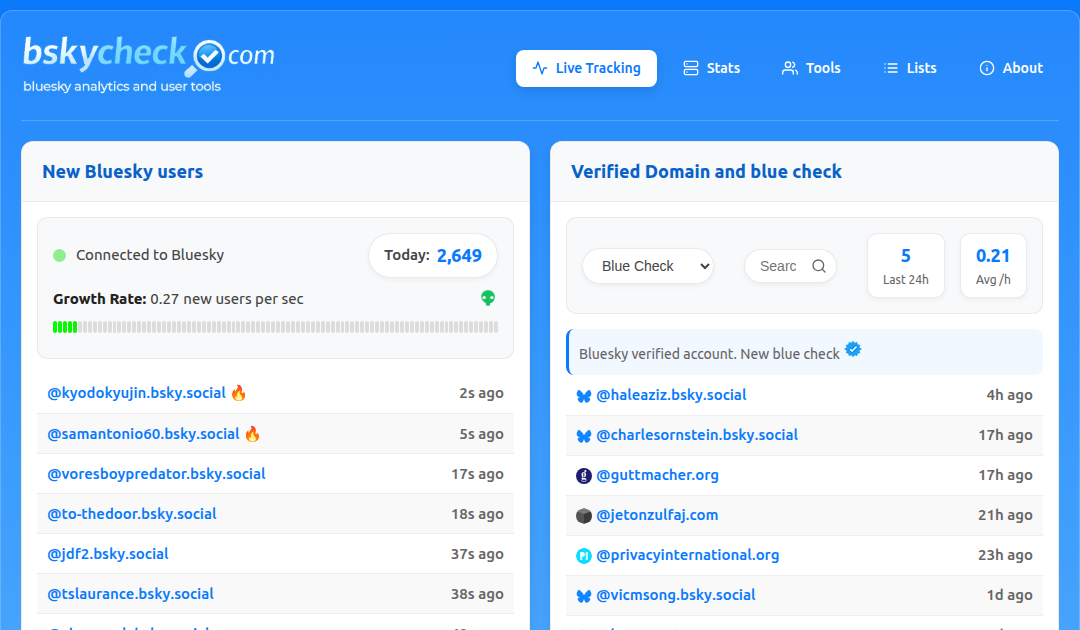Focus the verified accounts search field
This screenshot has height=630, width=1080.
(779, 266)
